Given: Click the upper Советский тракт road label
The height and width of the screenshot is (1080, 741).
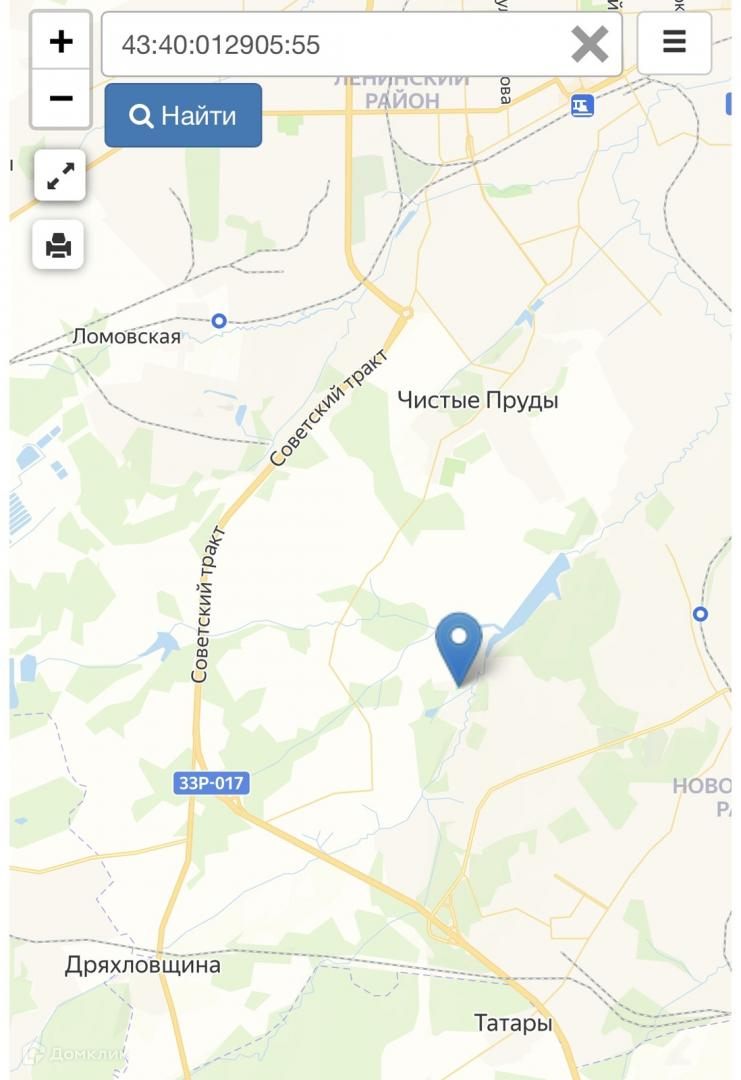Looking at the screenshot, I should point(328,408).
